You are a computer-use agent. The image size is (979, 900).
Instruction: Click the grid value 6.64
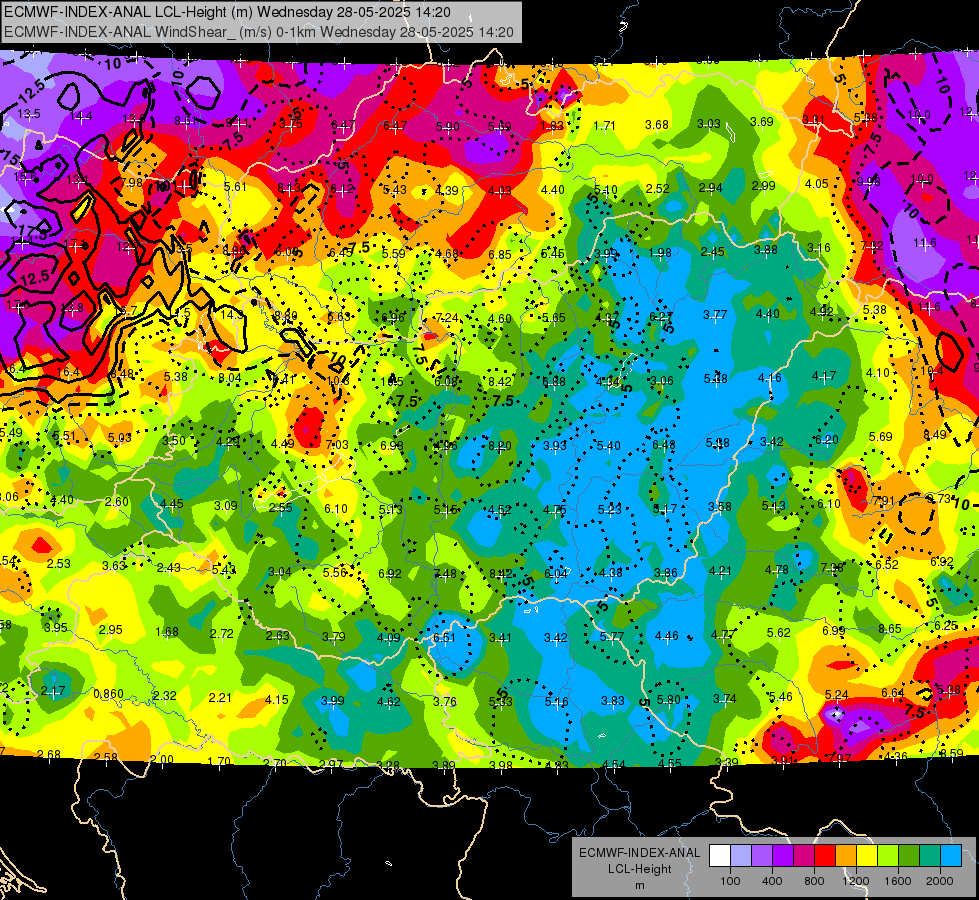893,693
